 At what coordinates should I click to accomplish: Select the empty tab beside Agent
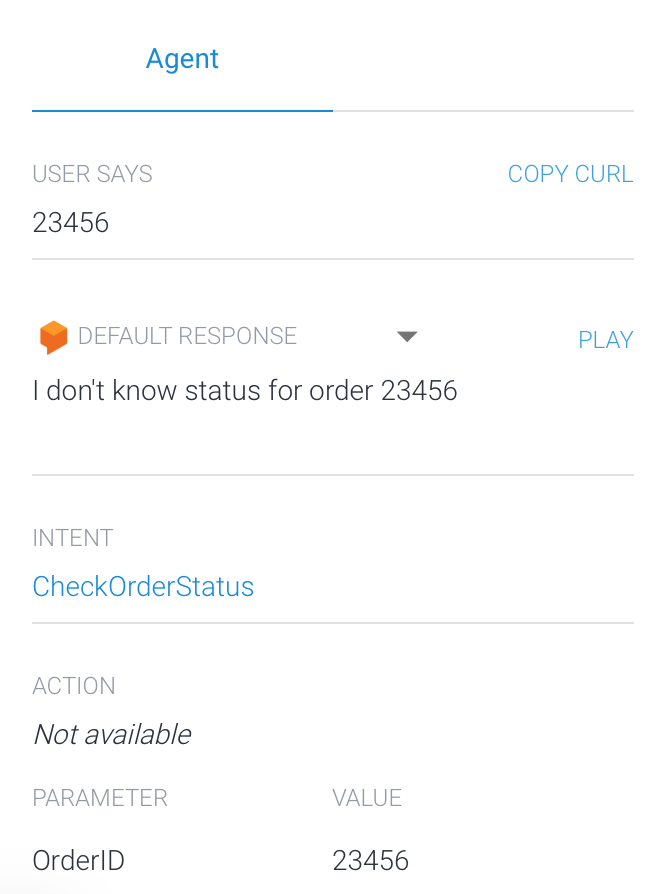point(483,59)
